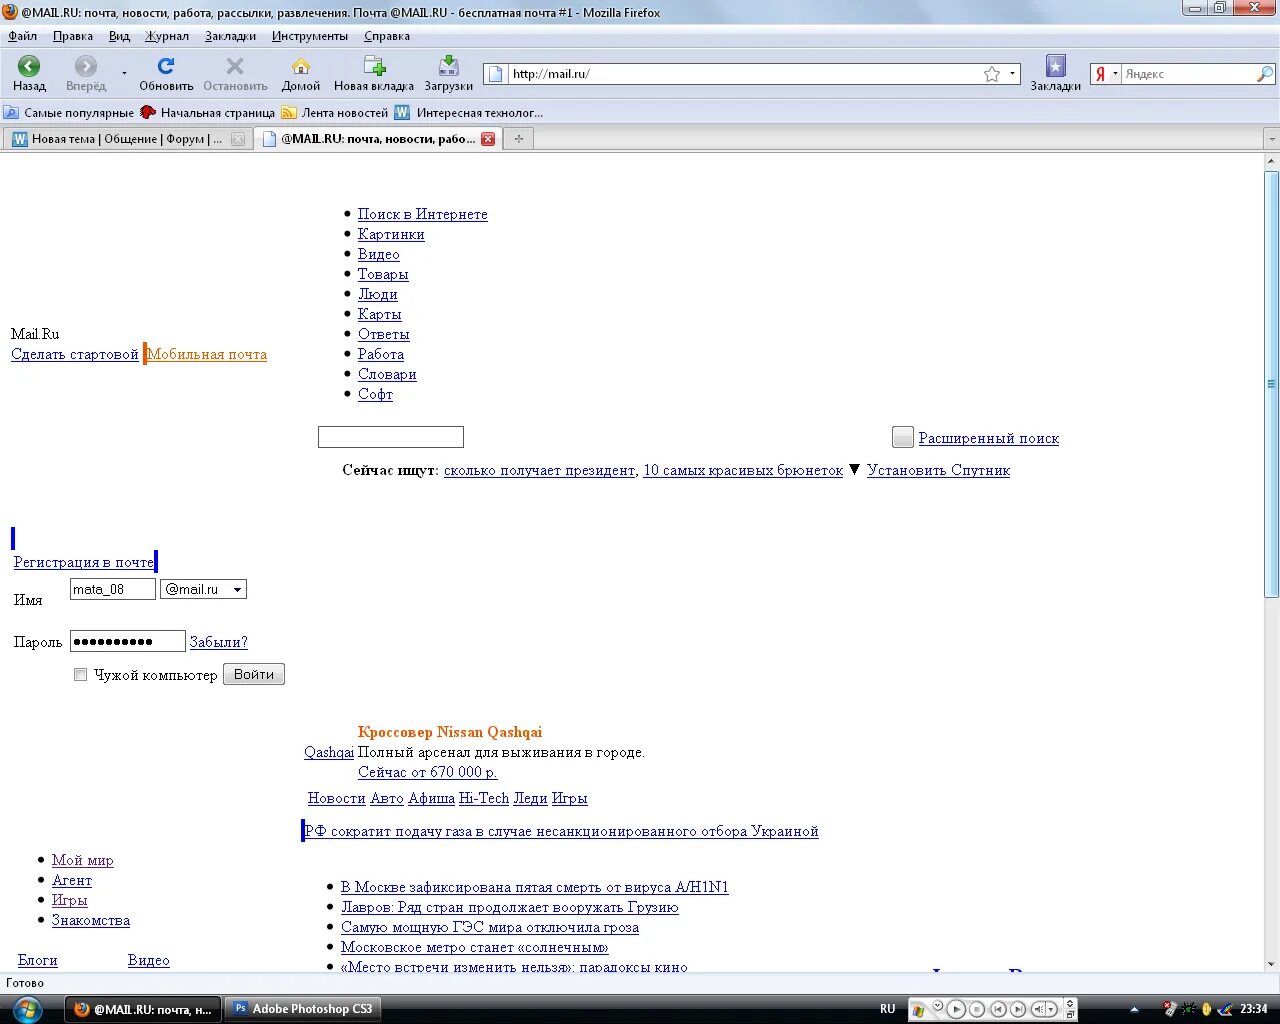
Task: Open the Закладки menu in the menu bar
Action: (x=230, y=36)
